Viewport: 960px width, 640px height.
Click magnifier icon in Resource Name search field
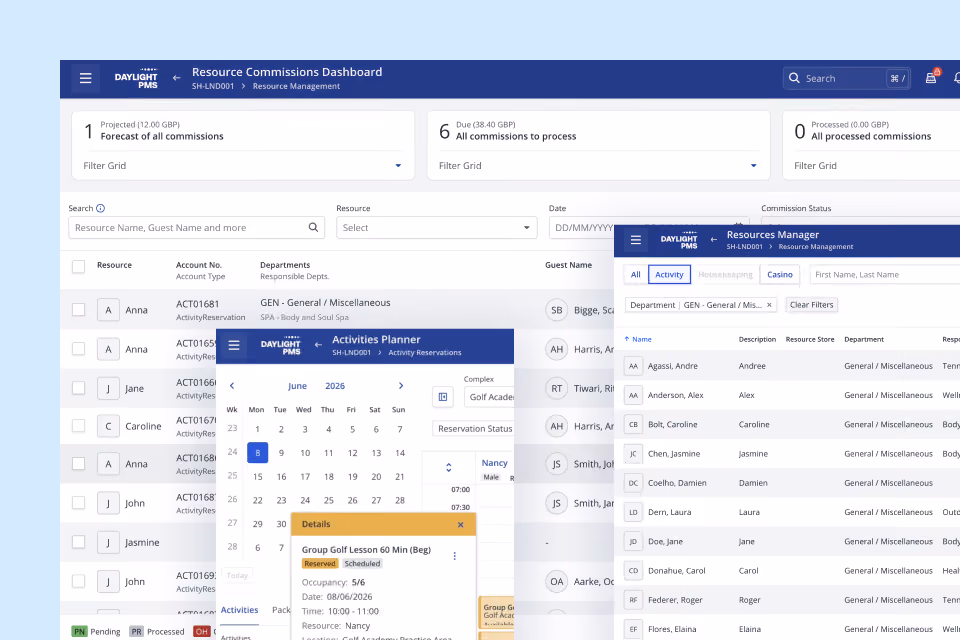313,227
